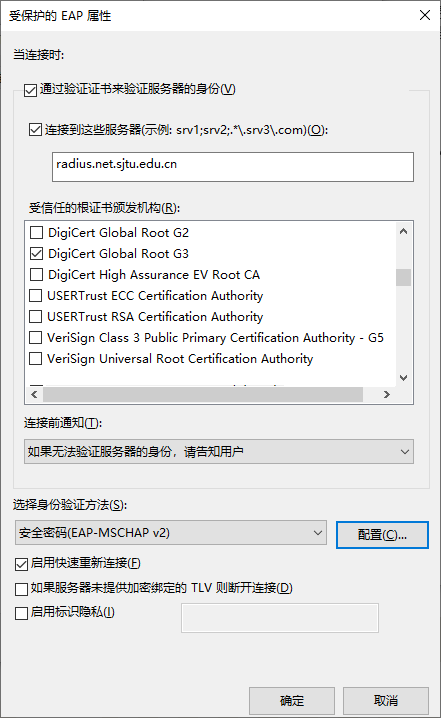Click the scroll up arrow in certificate list
Image resolution: width=441 pixels, height=718 pixels.
(x=403, y=231)
